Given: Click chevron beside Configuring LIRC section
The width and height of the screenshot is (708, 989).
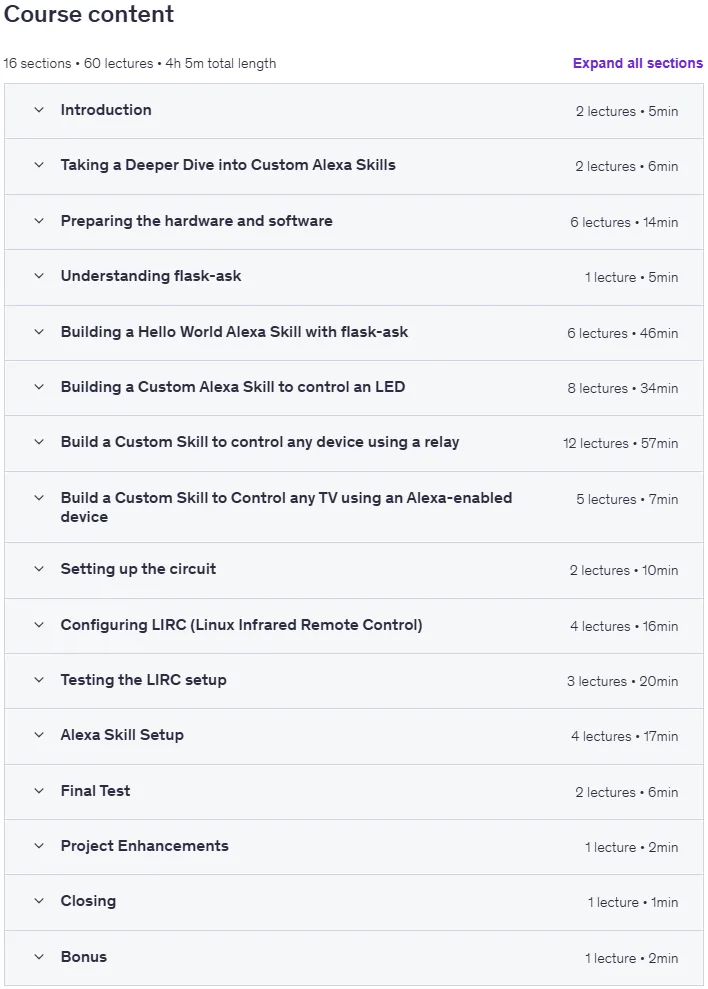Looking at the screenshot, I should (39, 625).
